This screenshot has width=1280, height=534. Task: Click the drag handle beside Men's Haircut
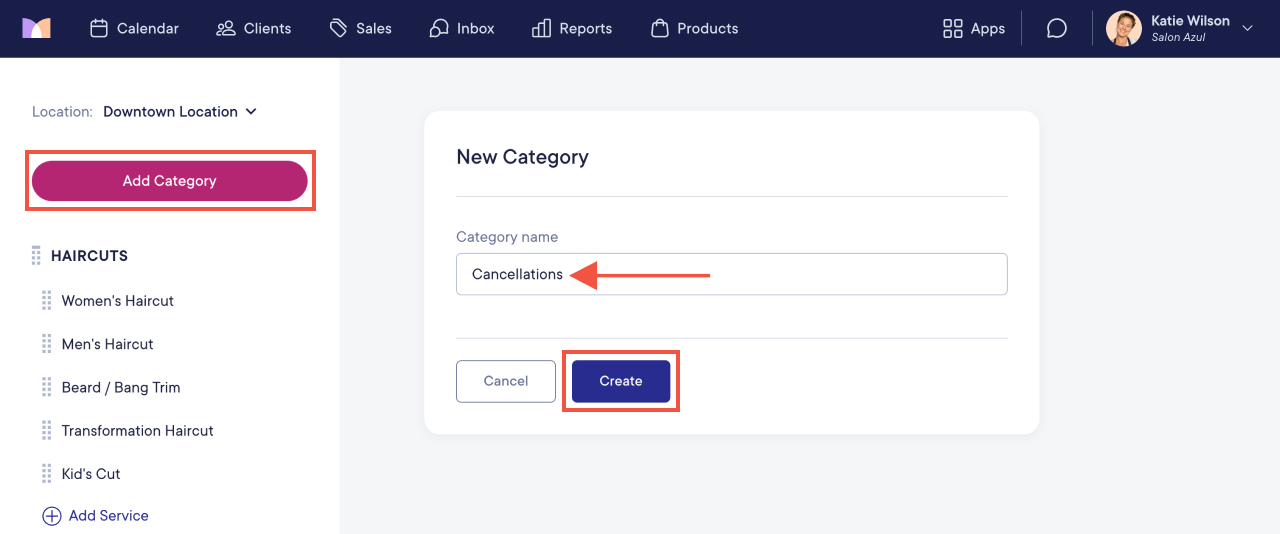46,344
